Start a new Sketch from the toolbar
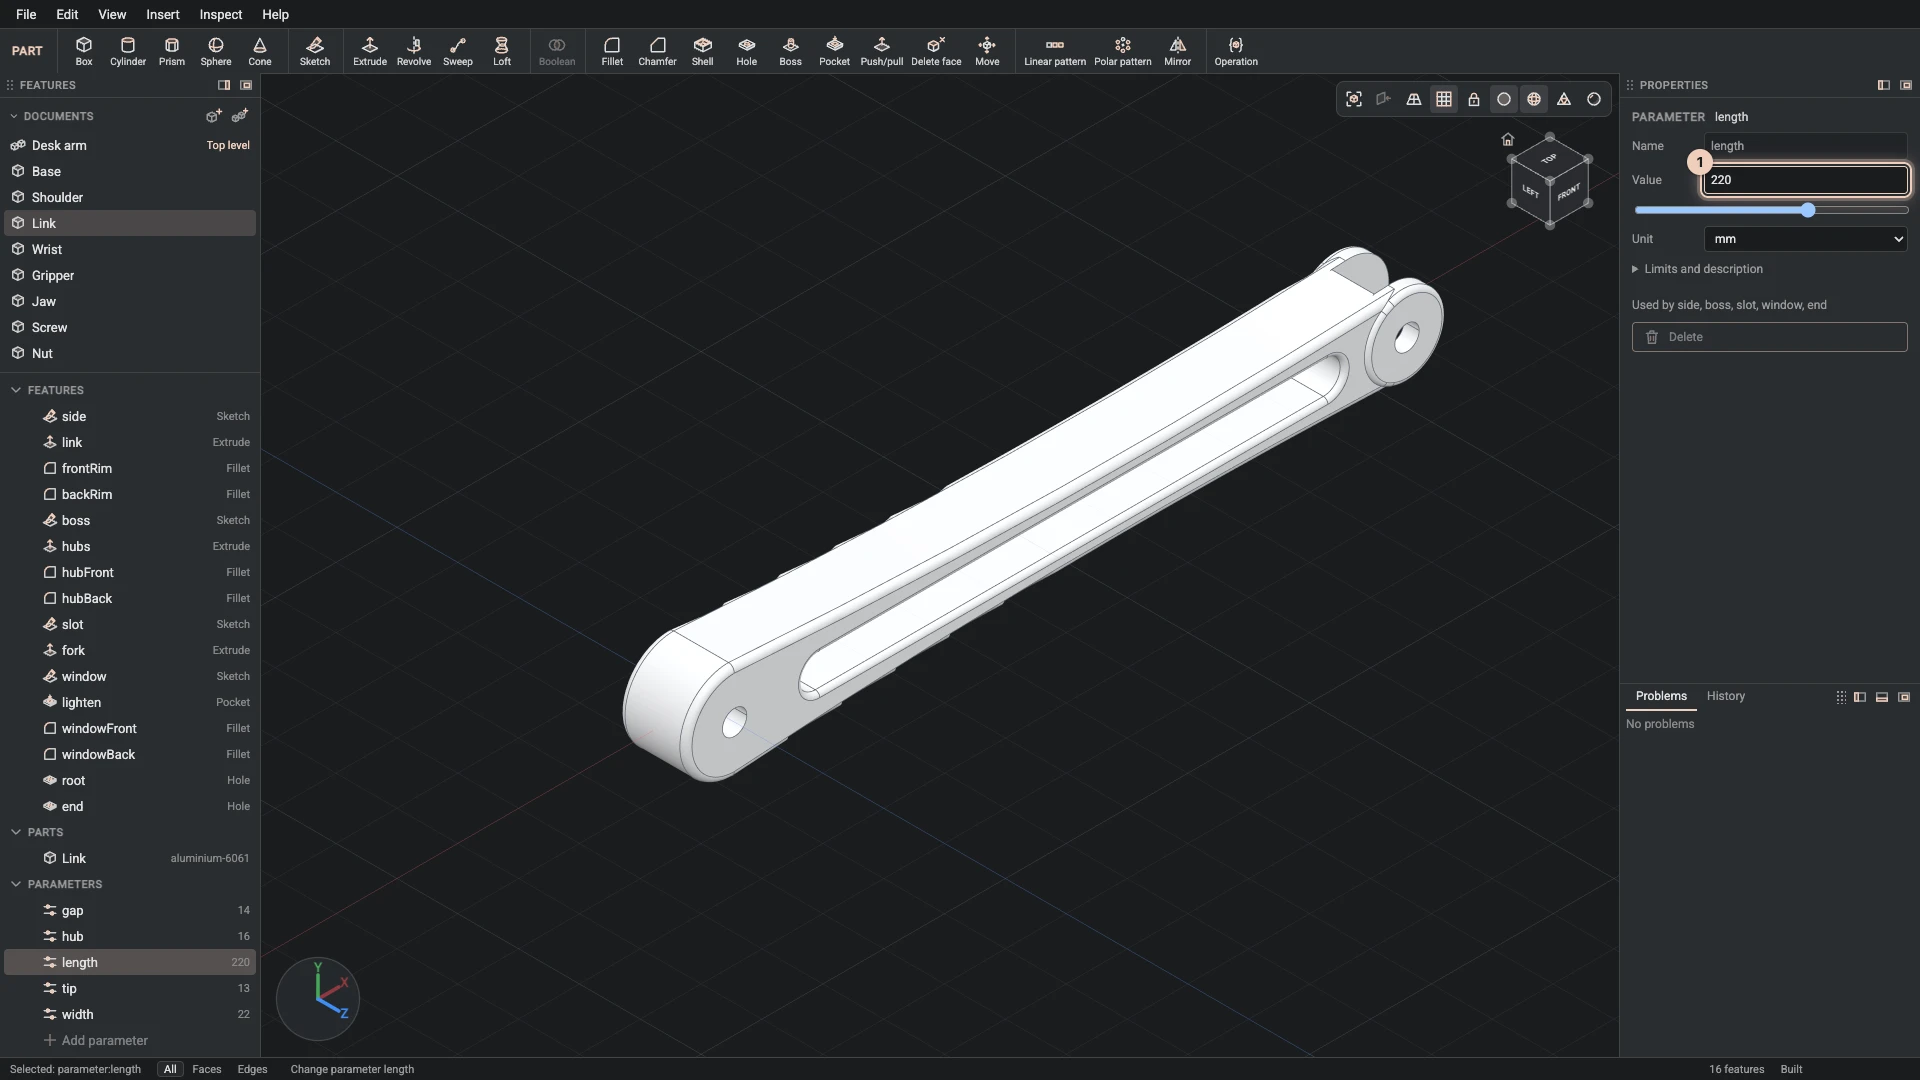Image resolution: width=1920 pixels, height=1080 pixels. [315, 51]
